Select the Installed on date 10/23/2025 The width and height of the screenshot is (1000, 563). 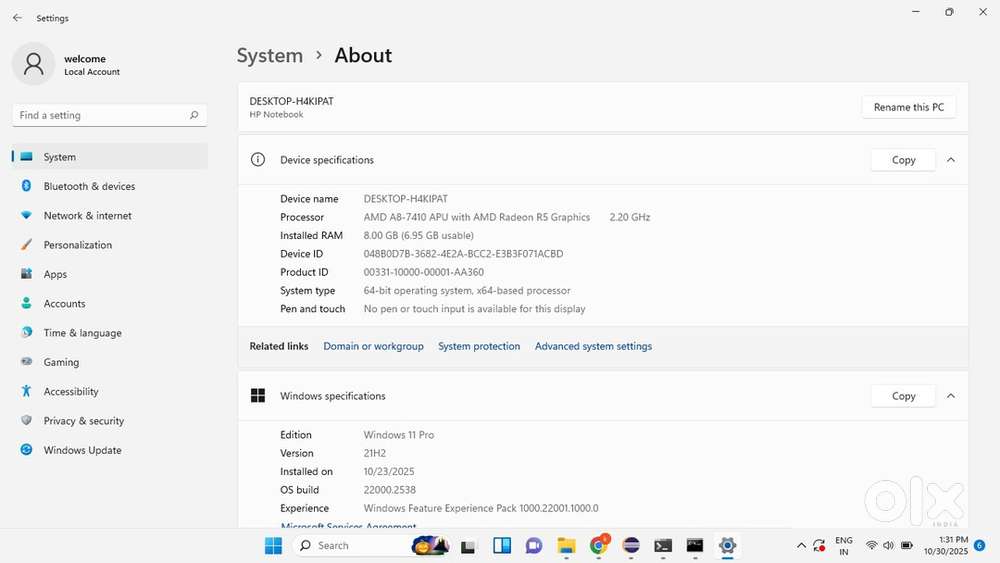388,471
